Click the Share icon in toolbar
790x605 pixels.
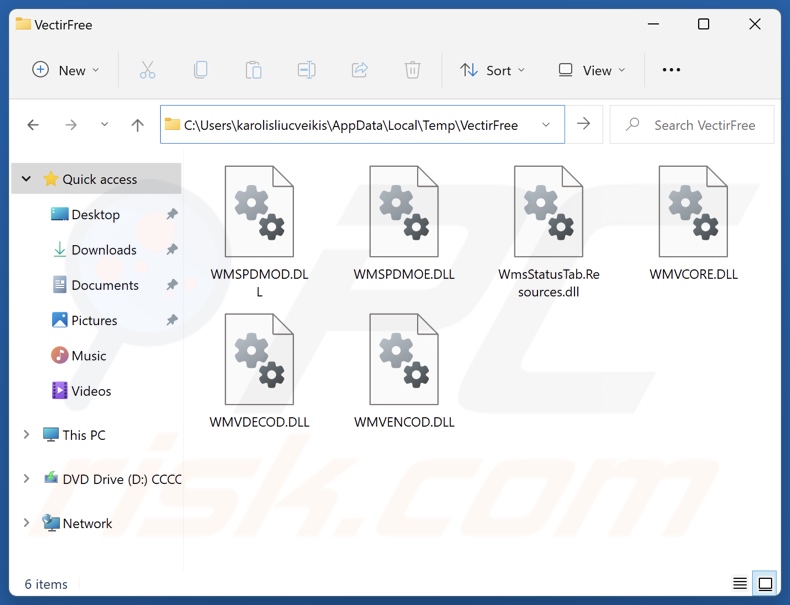pyautogui.click(x=360, y=70)
